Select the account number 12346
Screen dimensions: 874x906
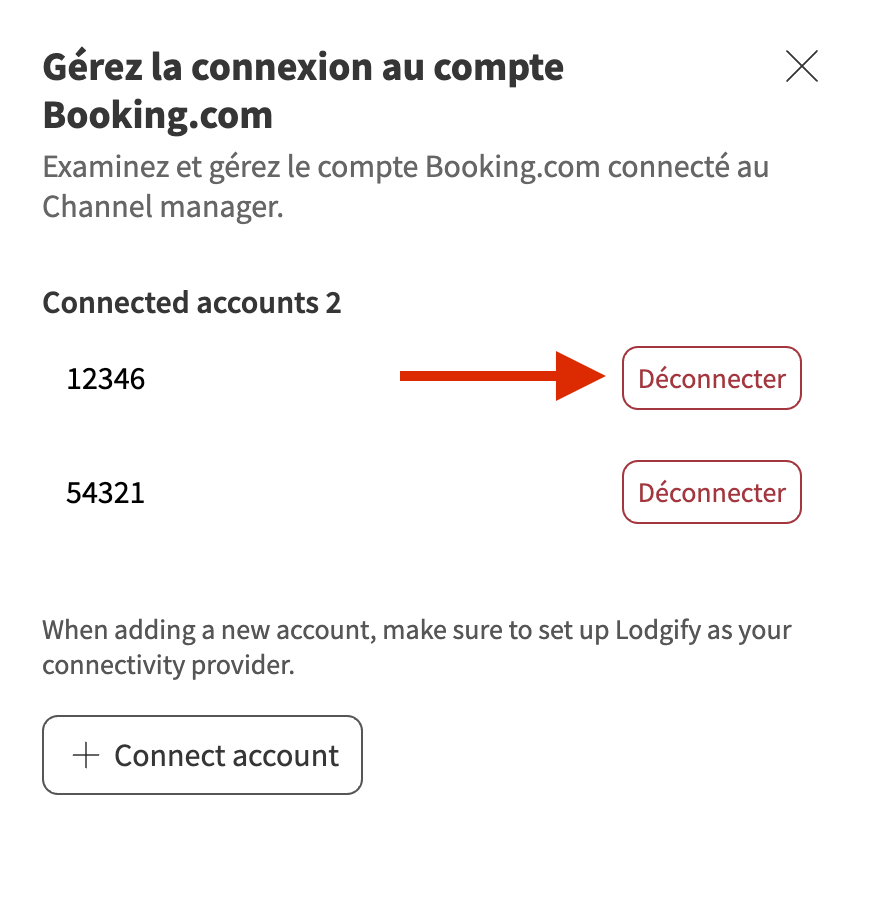pos(106,380)
